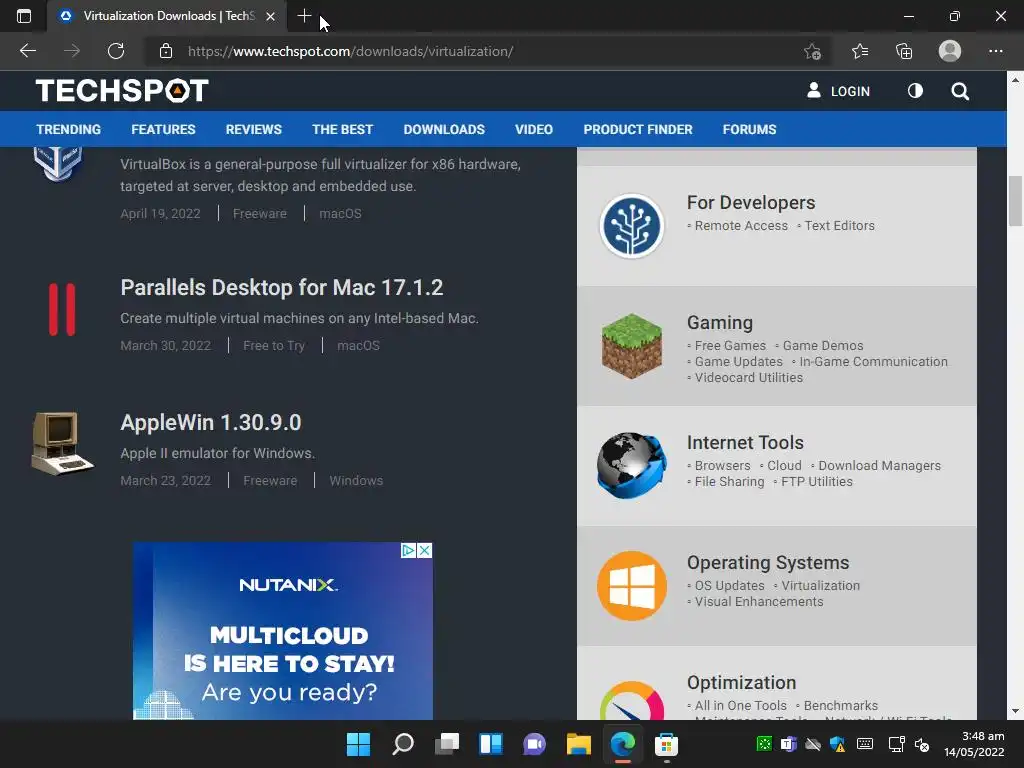Open Videocard Utilities subcategory

(x=748, y=377)
